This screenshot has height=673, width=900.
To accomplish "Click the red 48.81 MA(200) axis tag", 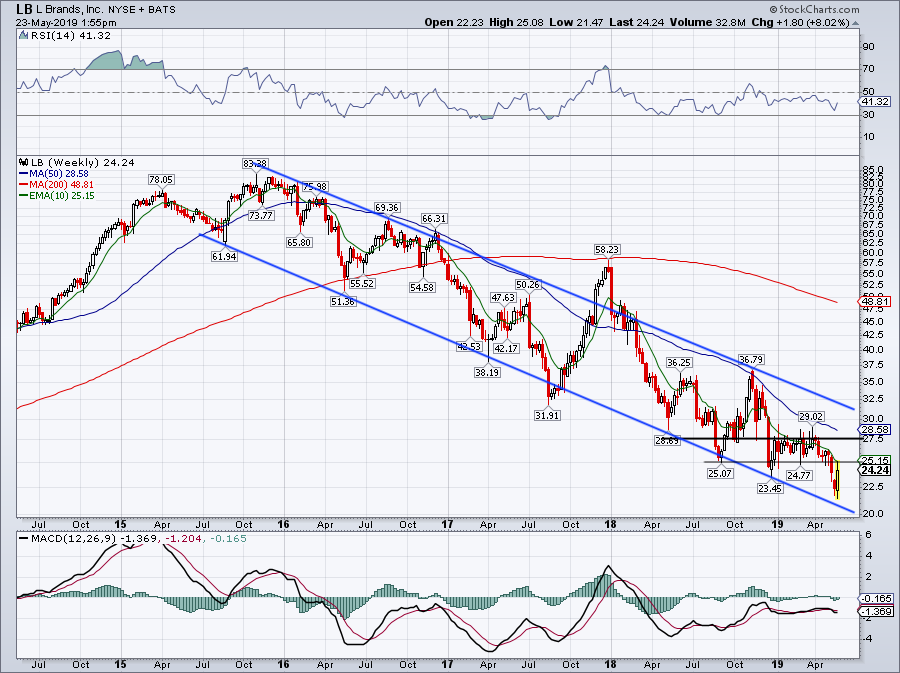I will click(x=875, y=301).
